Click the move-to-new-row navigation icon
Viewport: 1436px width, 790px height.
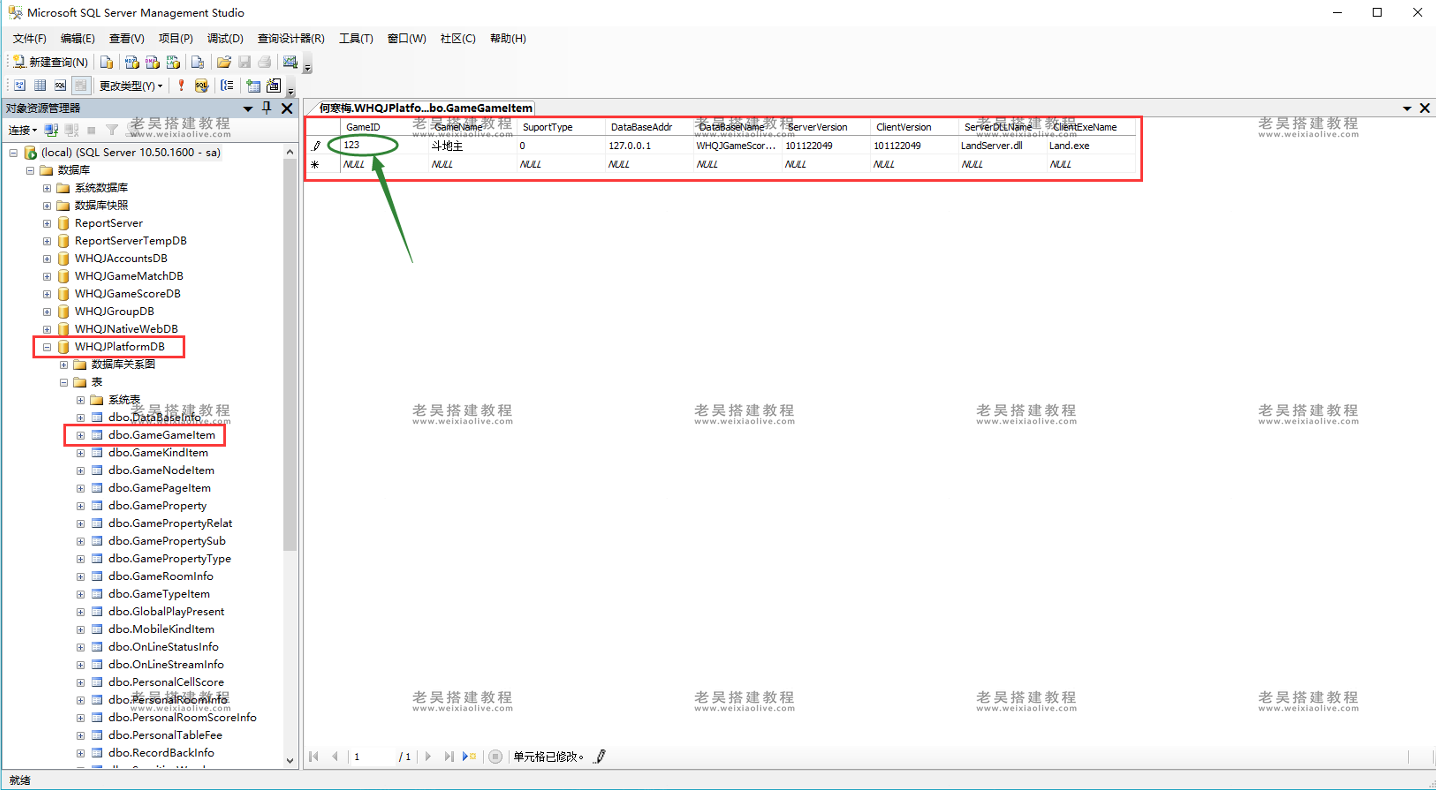[x=470, y=757]
